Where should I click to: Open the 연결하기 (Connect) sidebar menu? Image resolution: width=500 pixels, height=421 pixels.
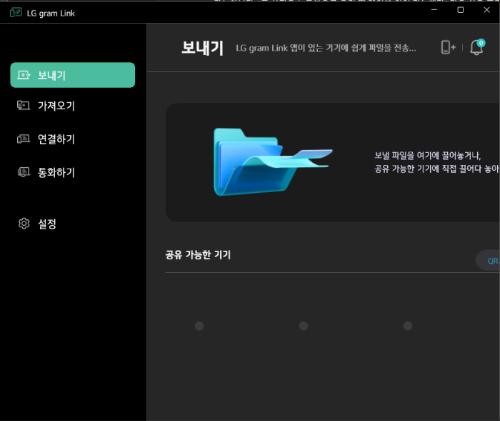[x=73, y=139]
